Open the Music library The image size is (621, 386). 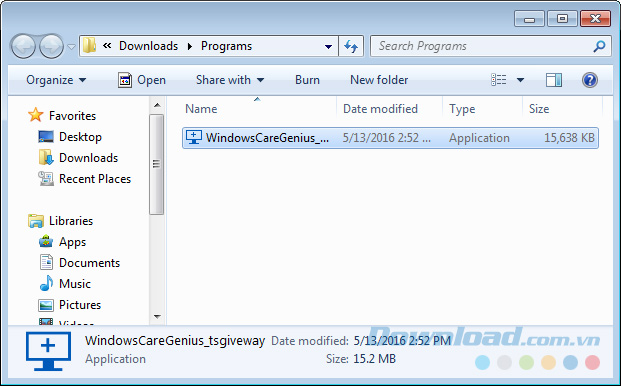click(75, 283)
